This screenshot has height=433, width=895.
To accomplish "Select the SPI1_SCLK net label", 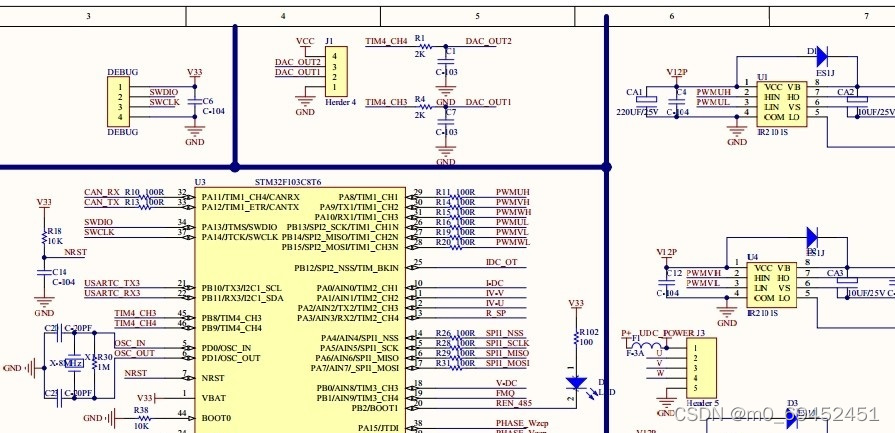I will pyautogui.click(x=507, y=343).
